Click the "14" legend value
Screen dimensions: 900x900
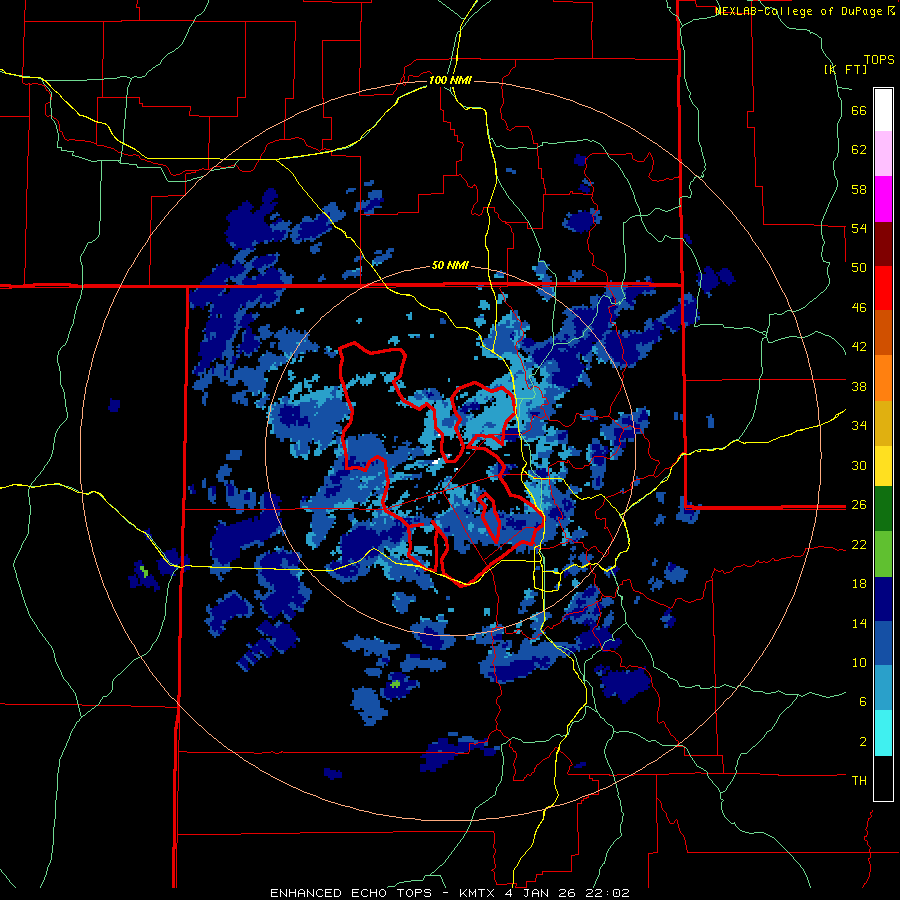click(859, 623)
